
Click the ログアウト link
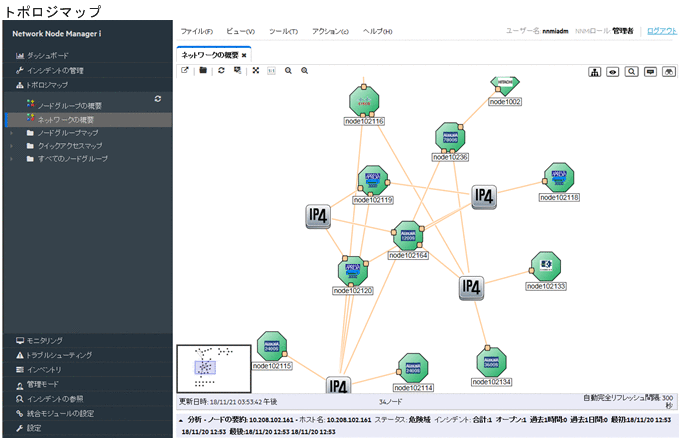pos(661,32)
